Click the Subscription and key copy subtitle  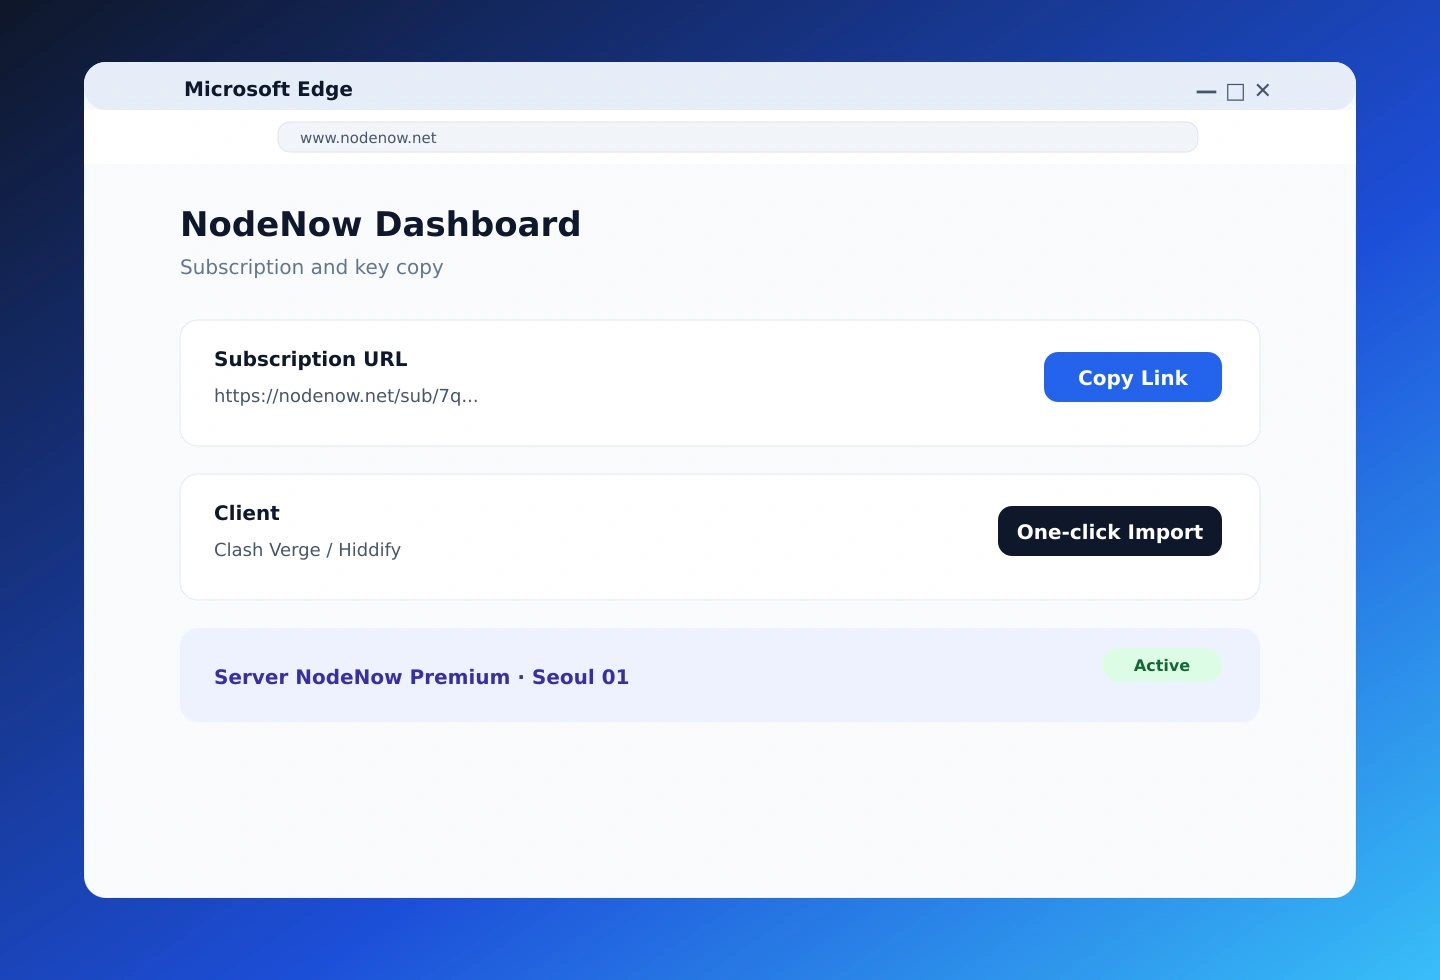[311, 267]
